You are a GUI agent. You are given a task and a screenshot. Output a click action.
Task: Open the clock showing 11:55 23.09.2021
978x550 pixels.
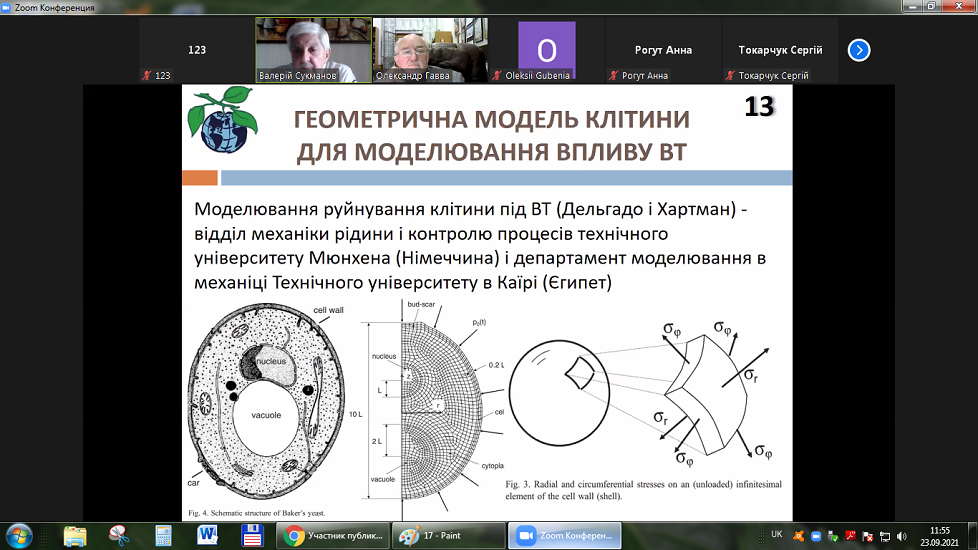click(x=939, y=536)
